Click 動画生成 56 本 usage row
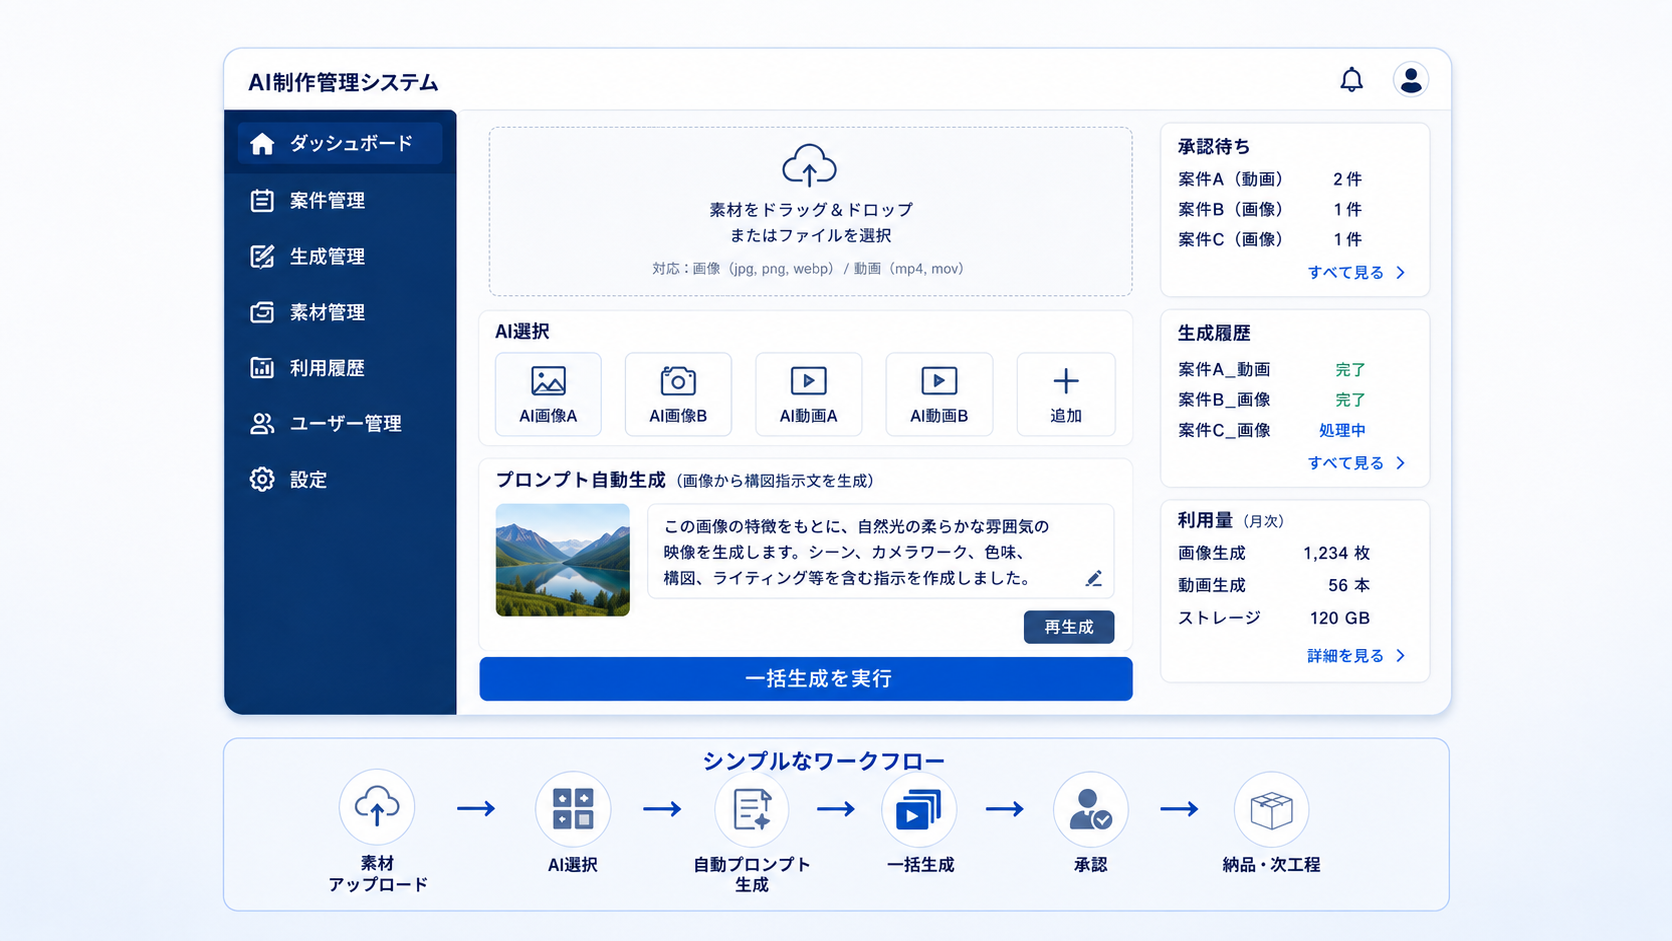The height and width of the screenshot is (941, 1672). pos(1274,585)
